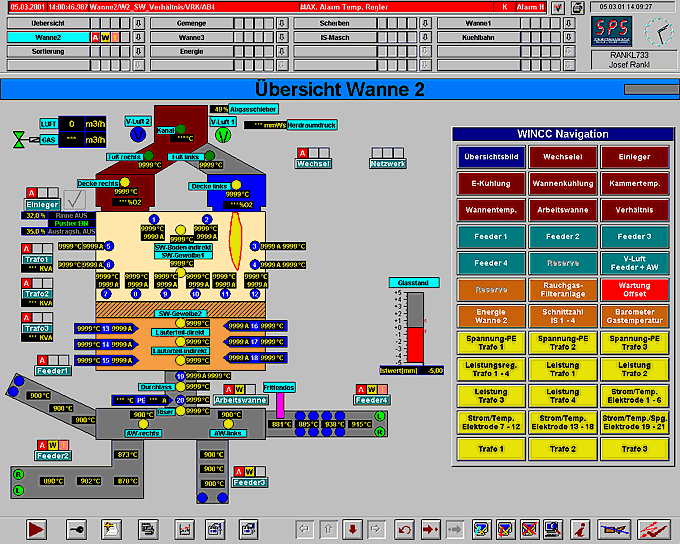Expand the down arrow next to Wanne3
Viewport: 680px width, 544px height.
click(282, 37)
